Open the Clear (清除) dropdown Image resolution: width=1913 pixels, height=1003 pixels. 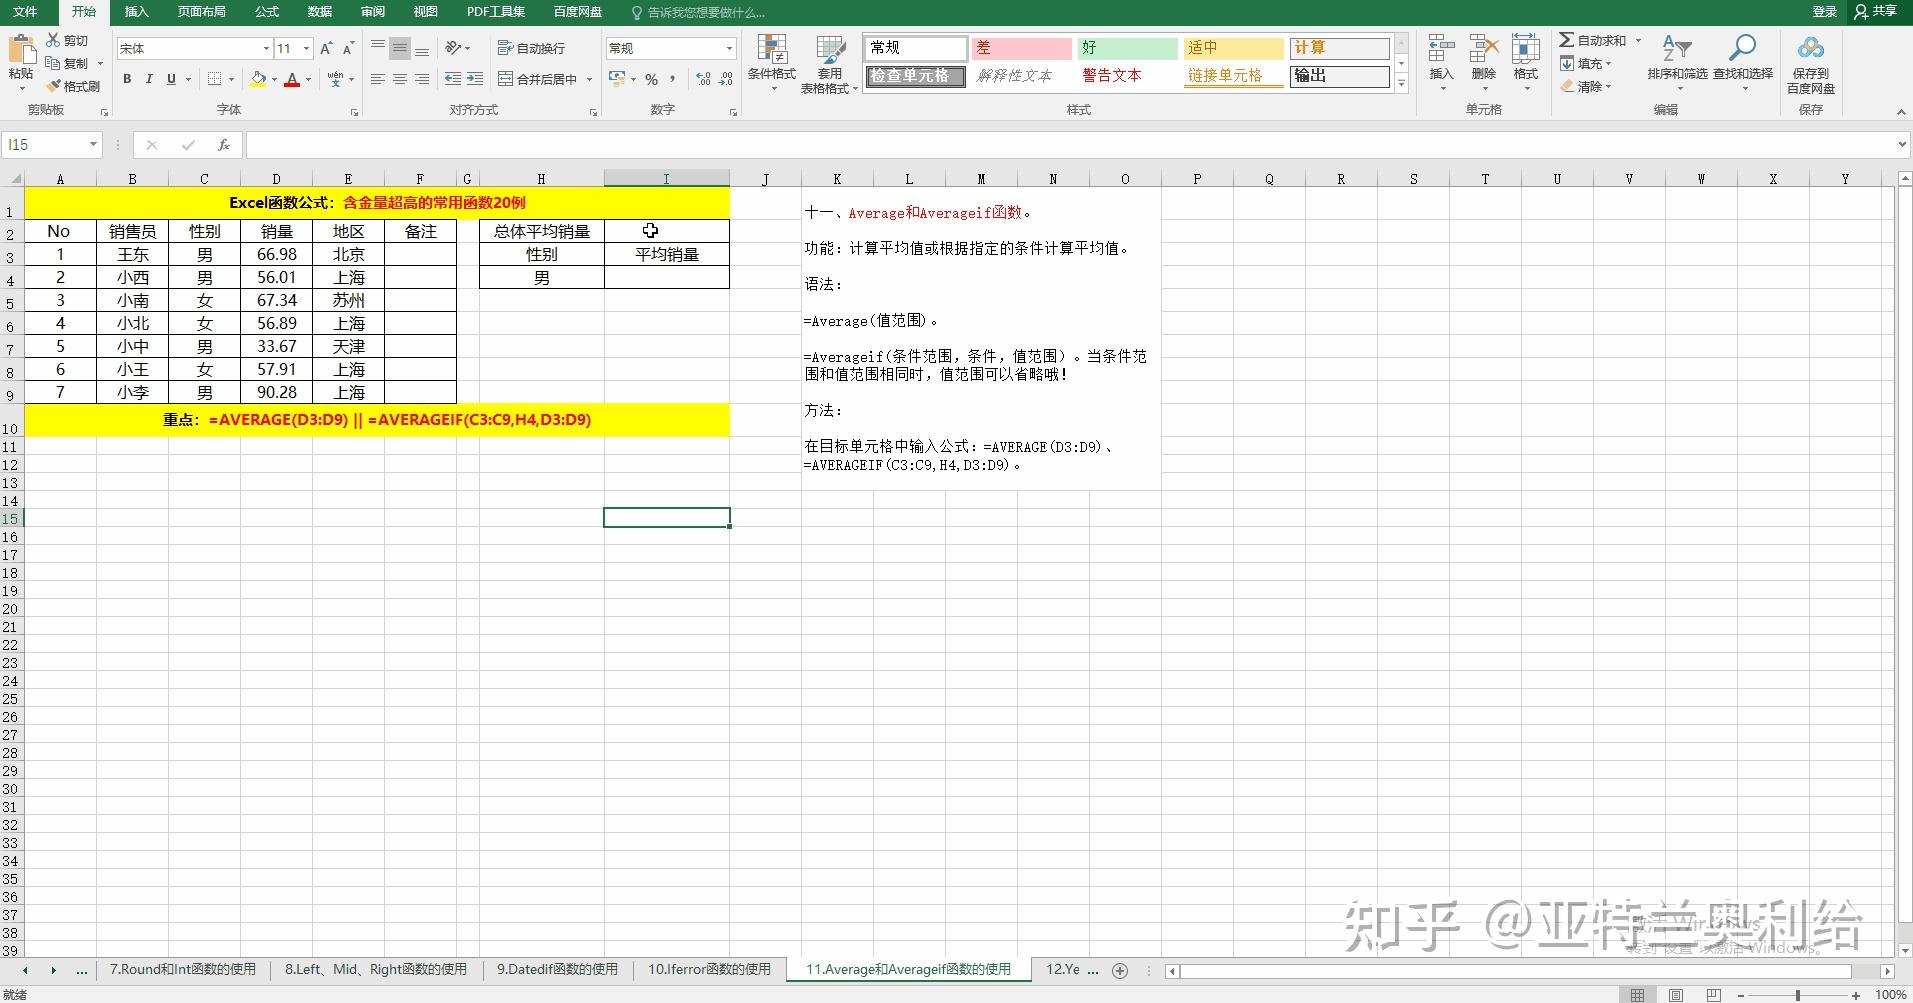pyautogui.click(x=1586, y=86)
